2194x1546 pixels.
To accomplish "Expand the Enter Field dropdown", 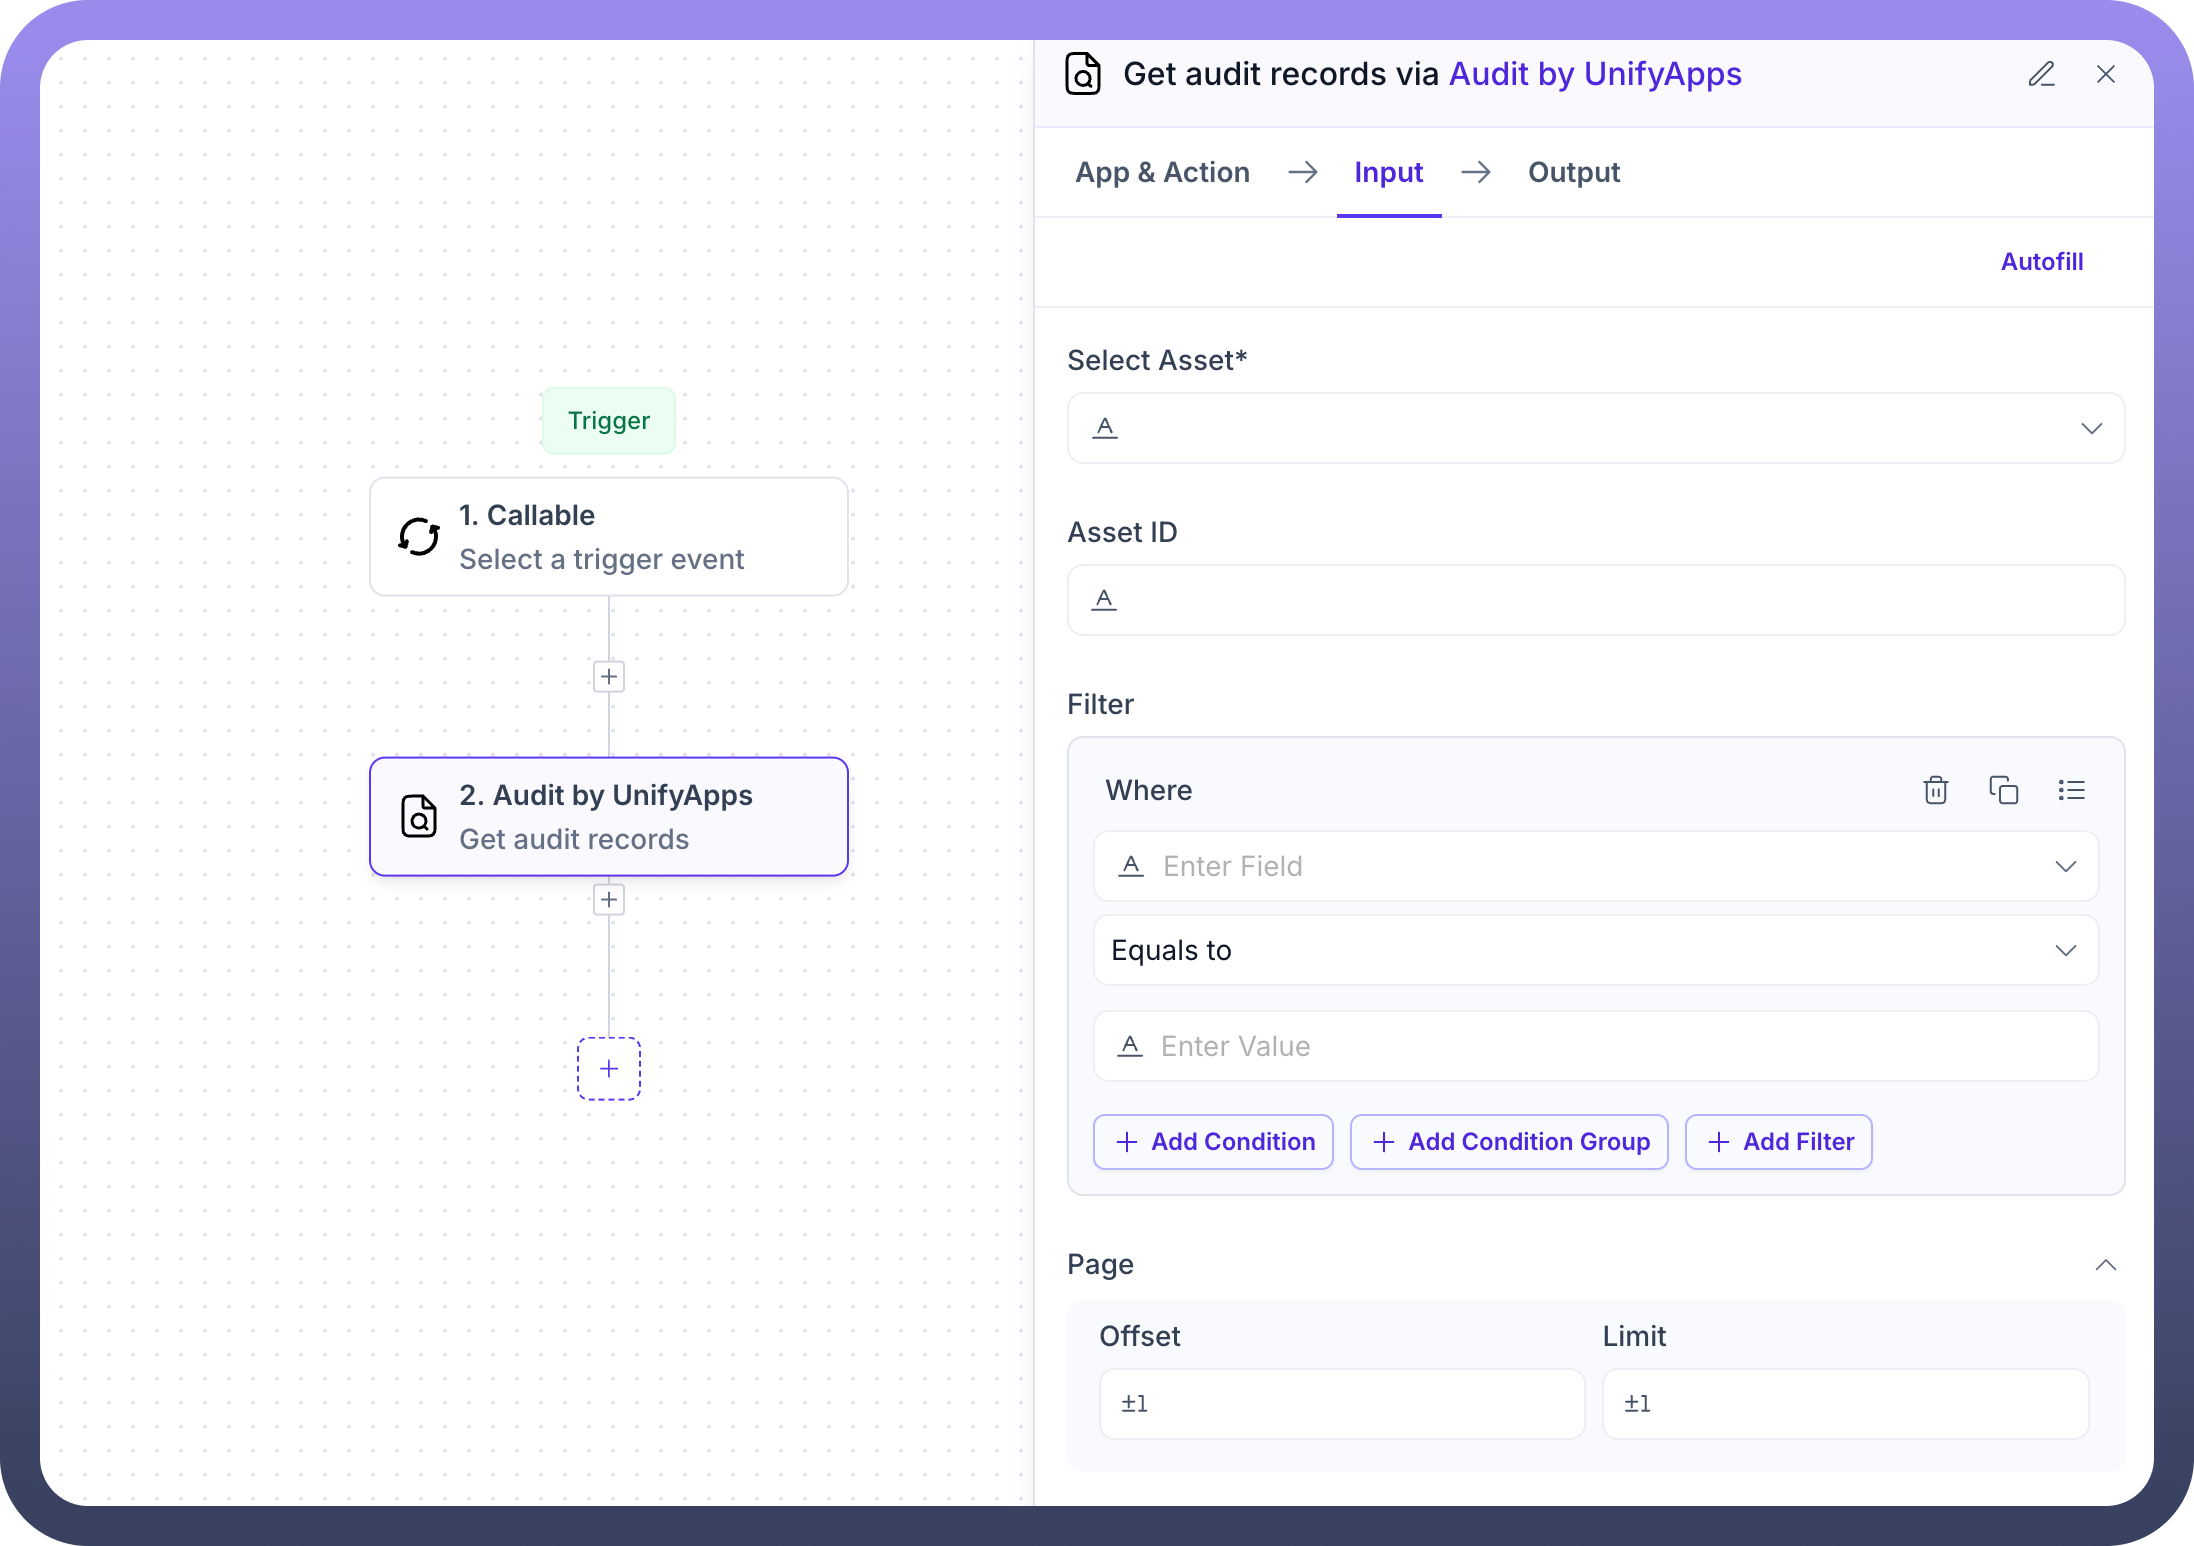I will 1596,866.
